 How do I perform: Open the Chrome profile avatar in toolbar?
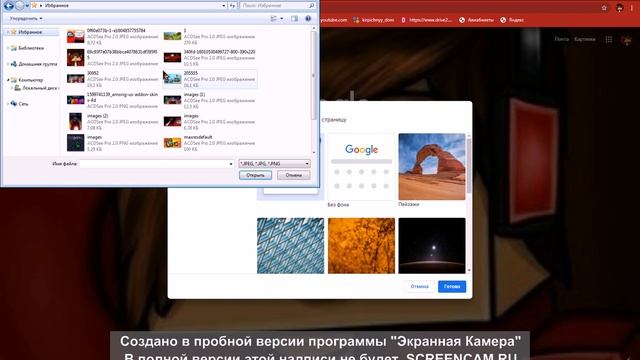coord(620,8)
